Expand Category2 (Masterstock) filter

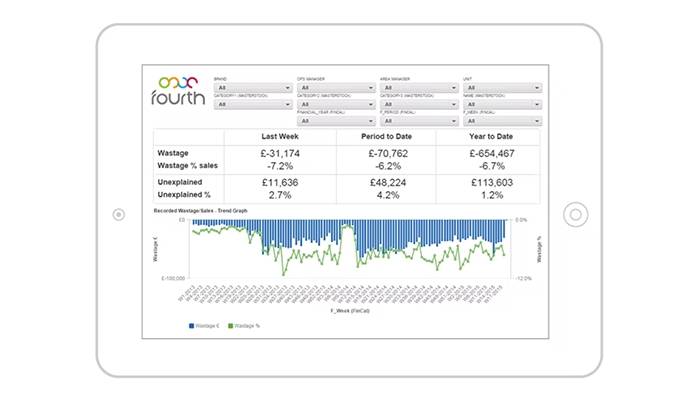point(337,105)
